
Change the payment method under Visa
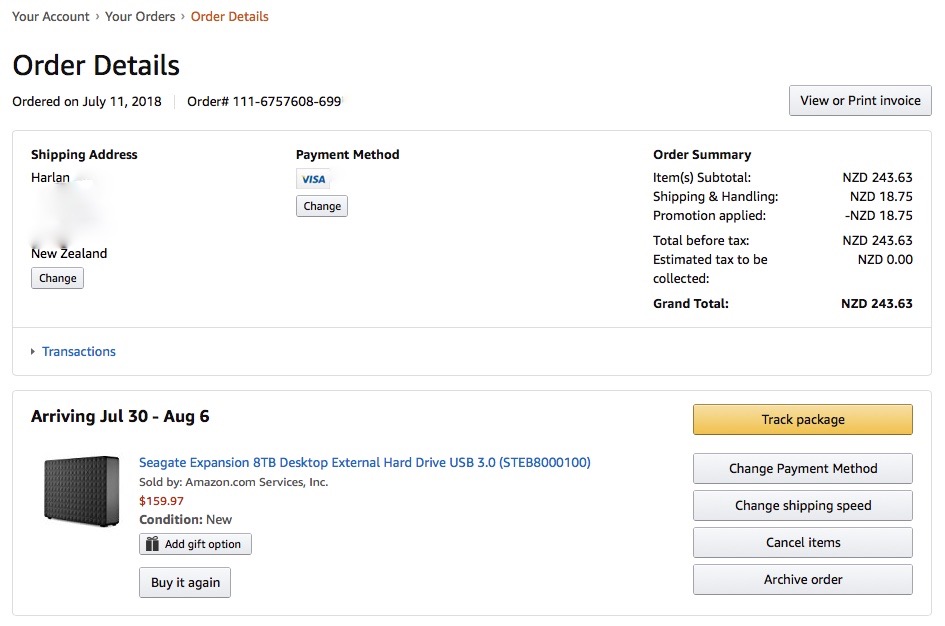322,206
